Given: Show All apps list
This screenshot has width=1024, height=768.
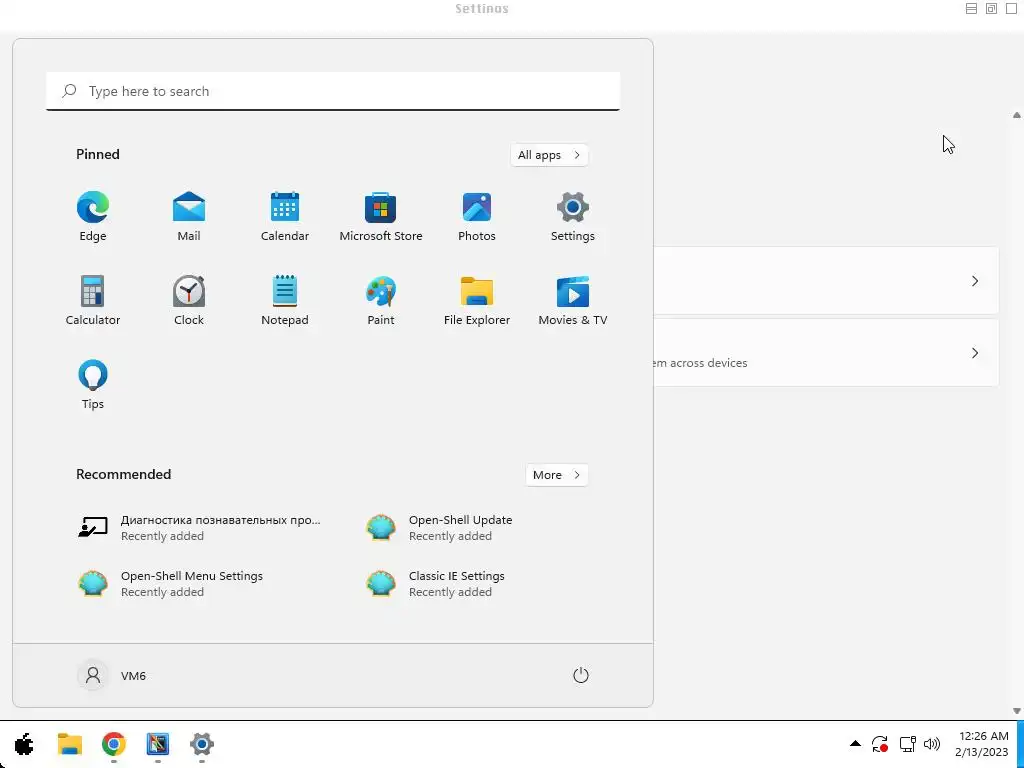Looking at the screenshot, I should [549, 155].
